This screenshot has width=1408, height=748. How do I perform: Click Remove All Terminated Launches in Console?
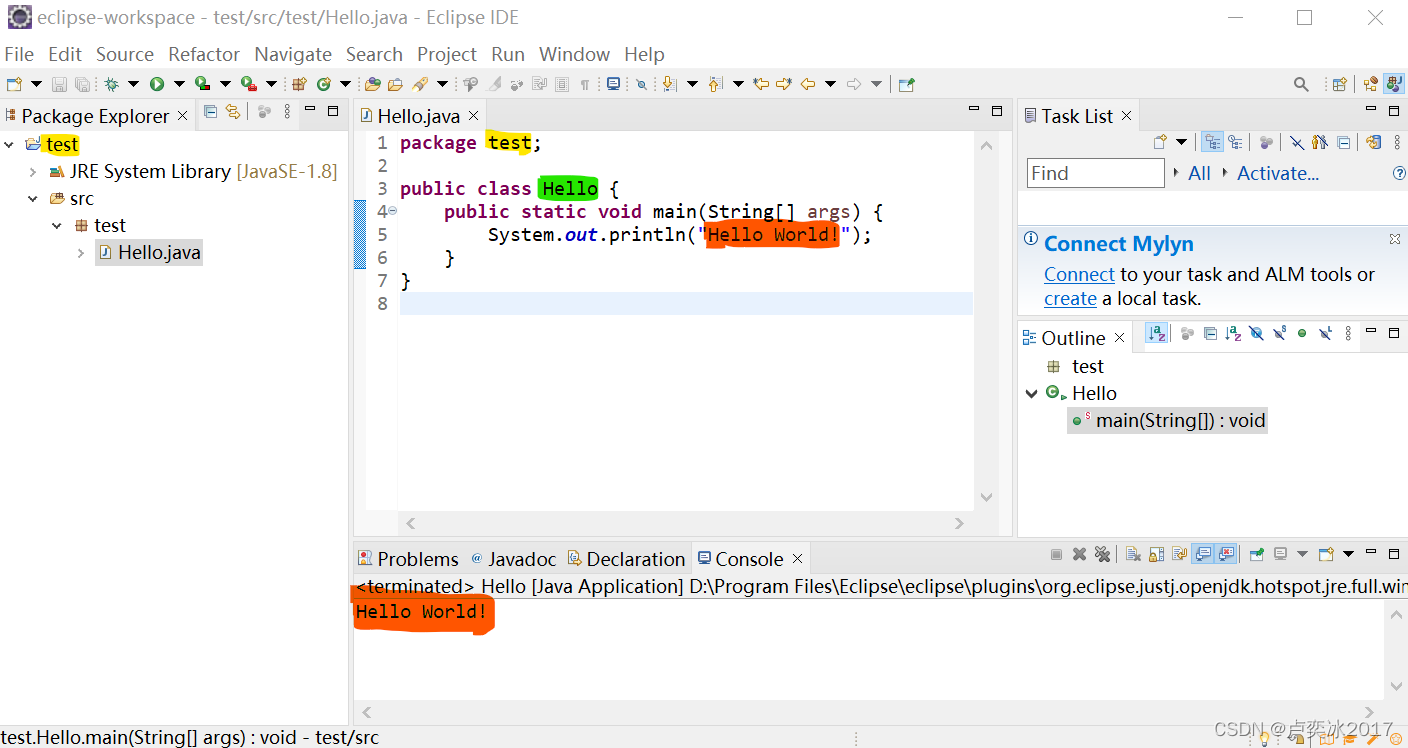coord(1102,554)
